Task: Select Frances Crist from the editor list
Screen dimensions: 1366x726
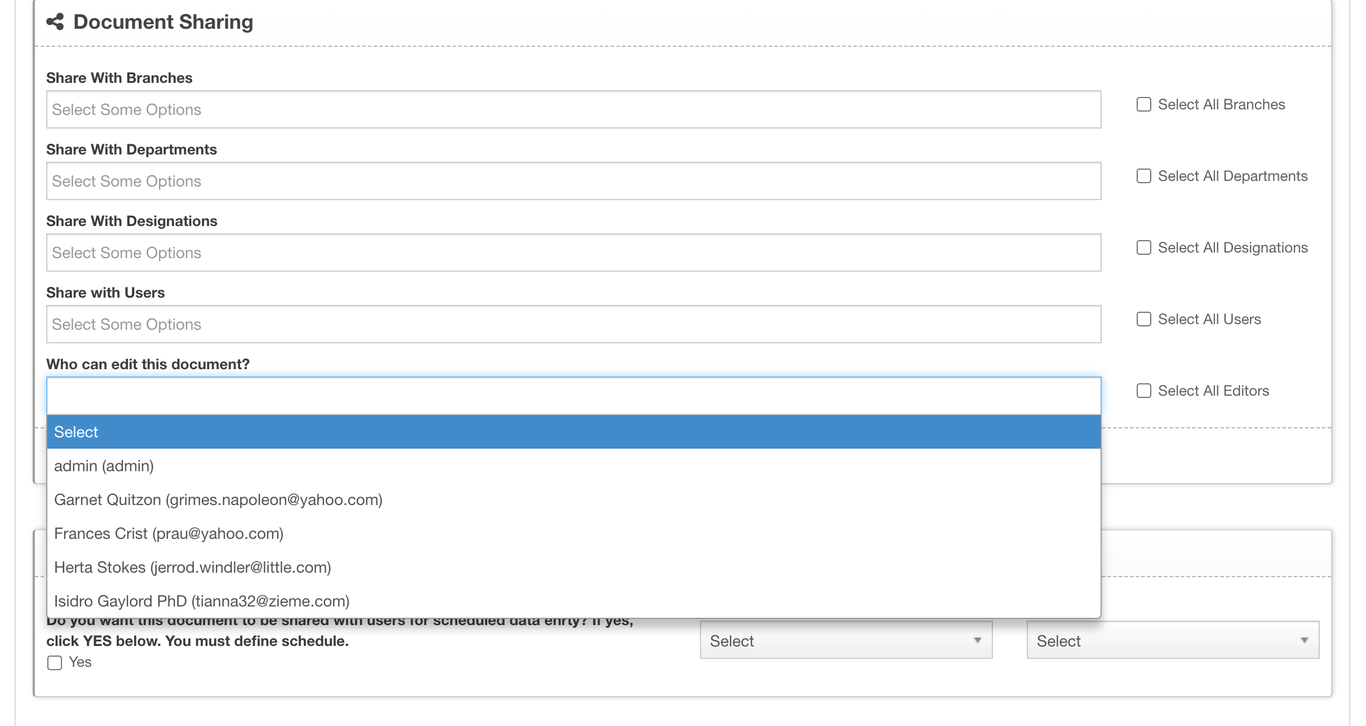Action: click(574, 534)
